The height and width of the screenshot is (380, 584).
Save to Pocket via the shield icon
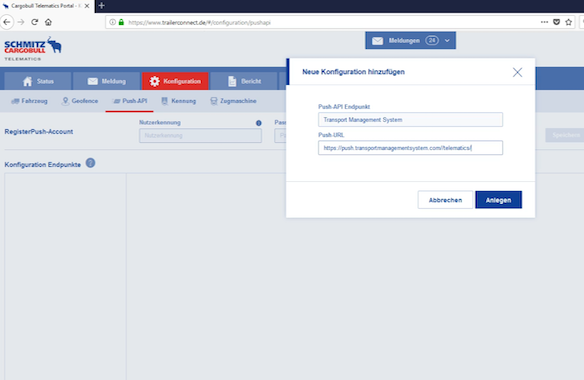pos(556,22)
